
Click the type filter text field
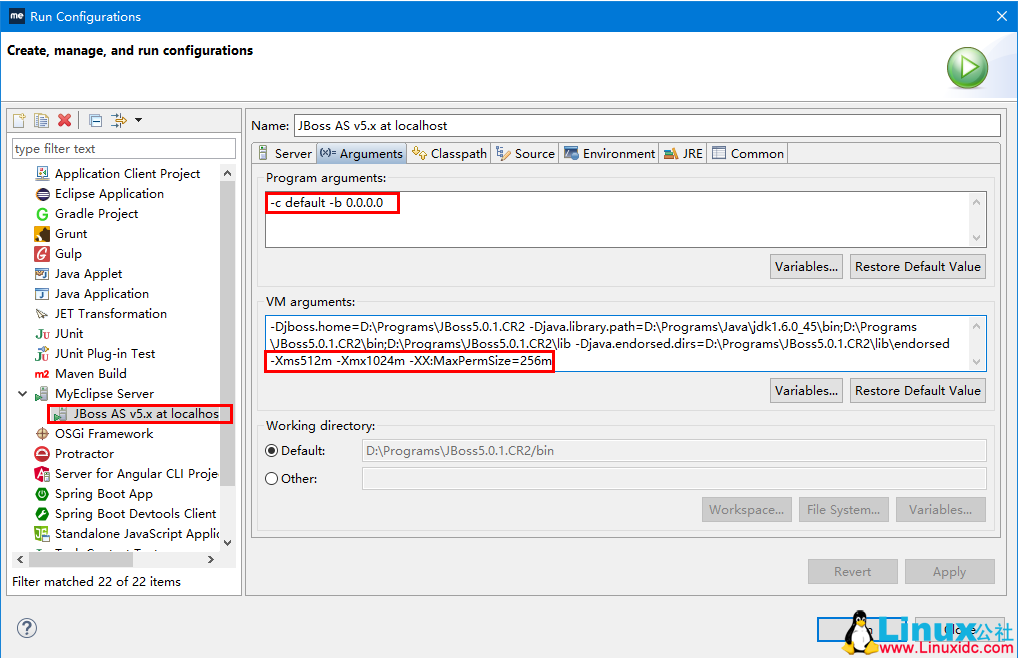click(x=122, y=149)
